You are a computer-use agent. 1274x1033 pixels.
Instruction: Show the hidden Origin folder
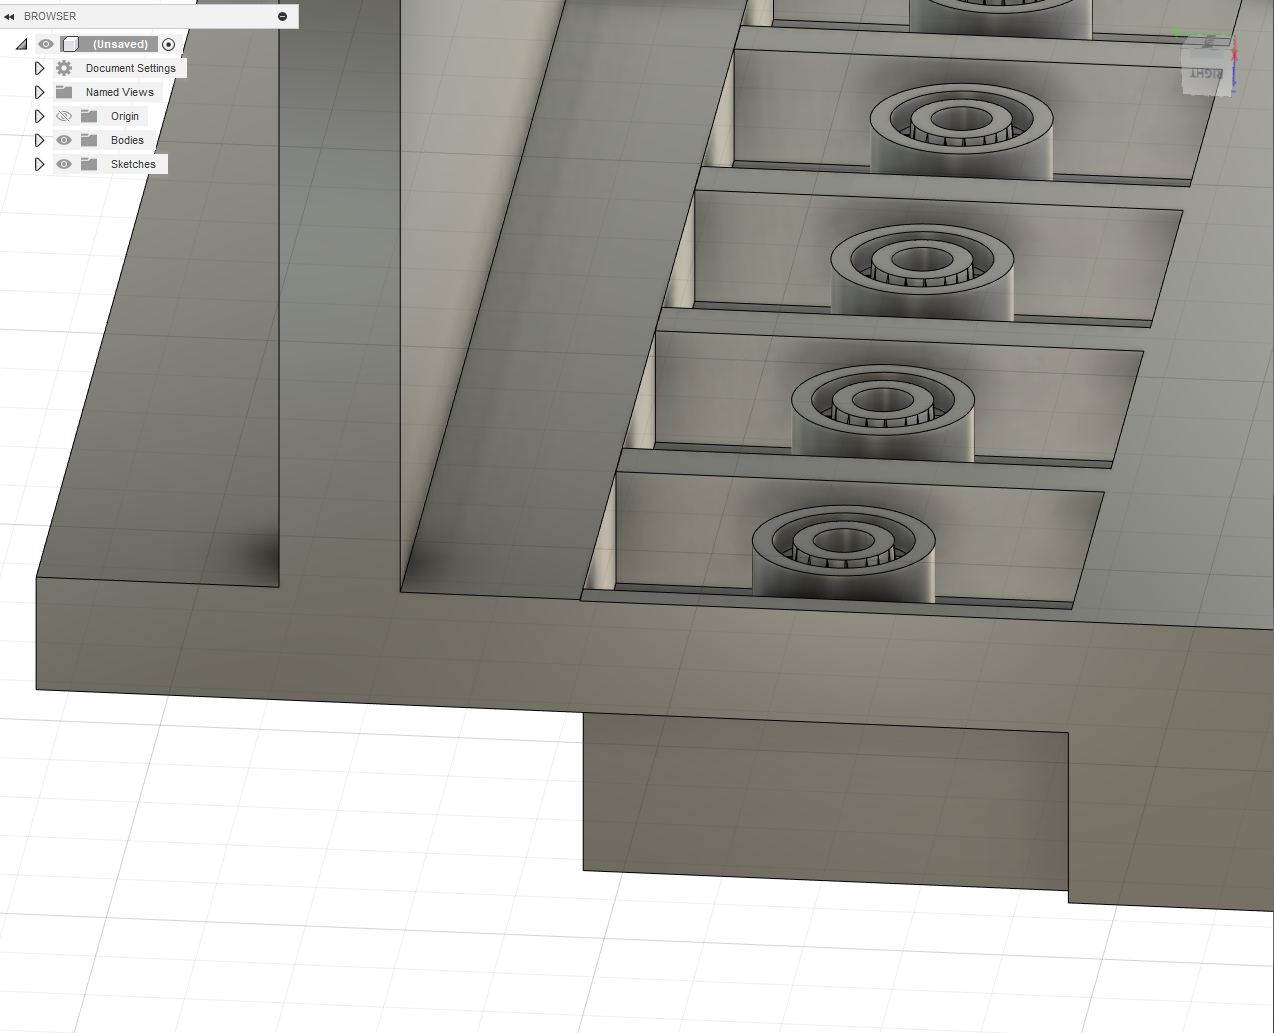64,116
